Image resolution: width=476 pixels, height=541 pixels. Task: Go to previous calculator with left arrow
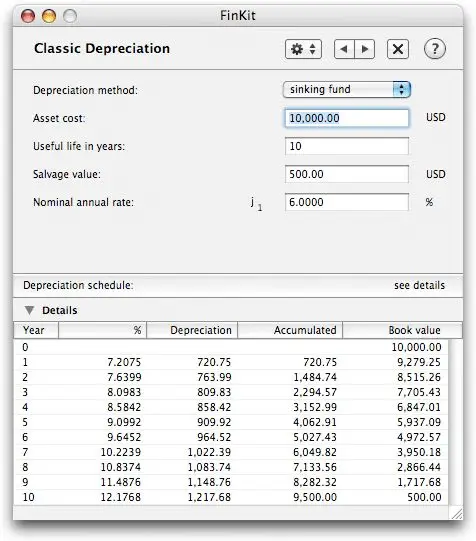coord(344,49)
